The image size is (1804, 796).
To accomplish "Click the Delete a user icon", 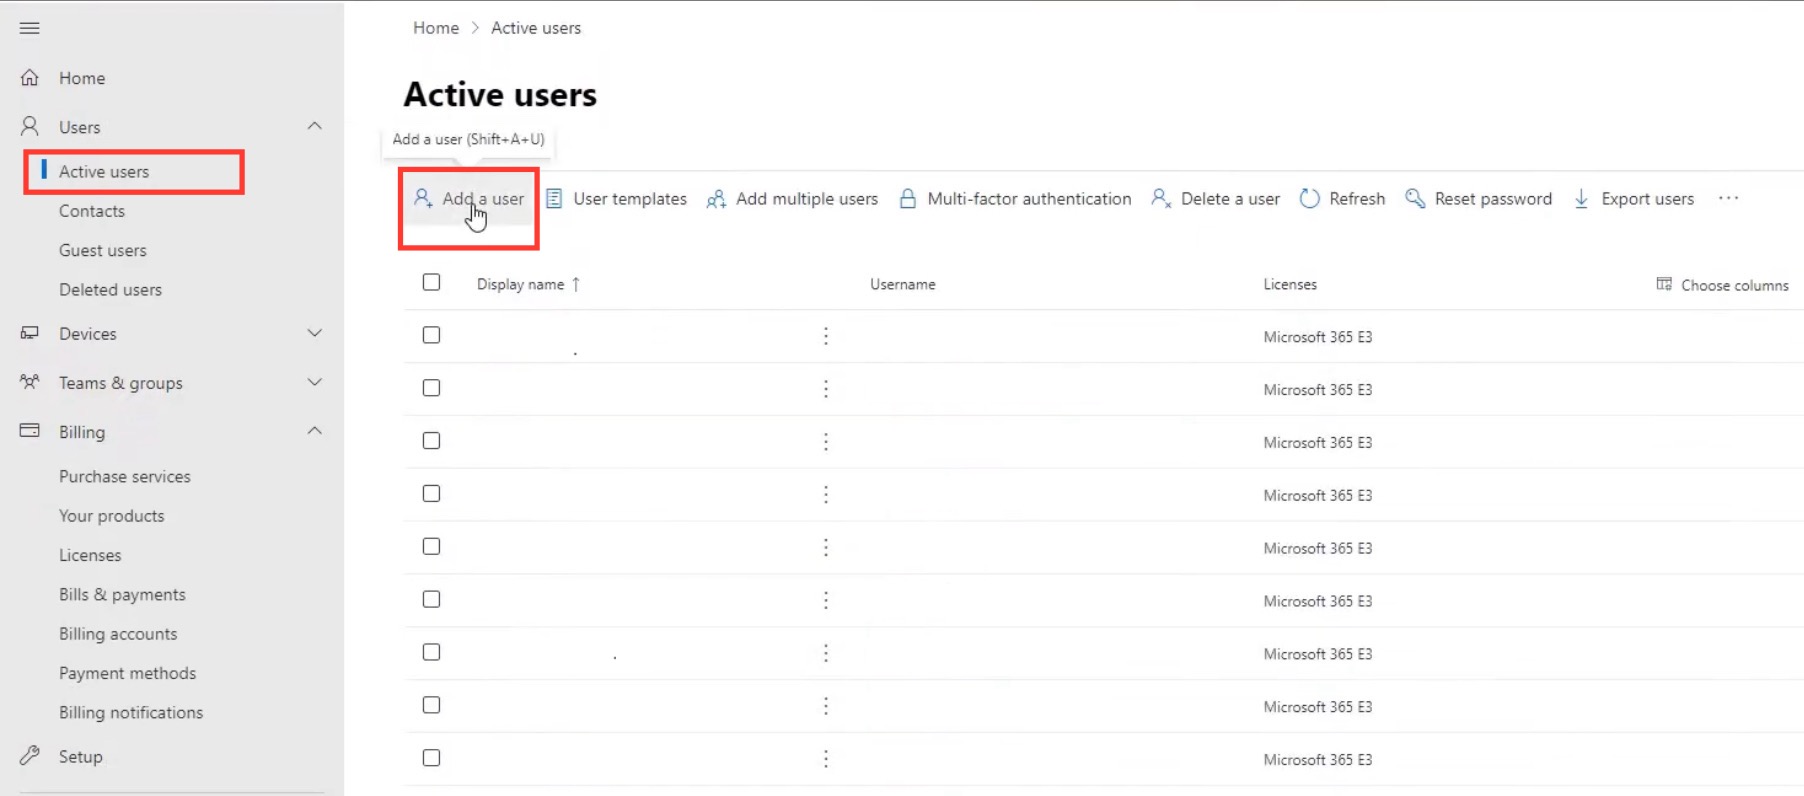I will pos(1161,198).
